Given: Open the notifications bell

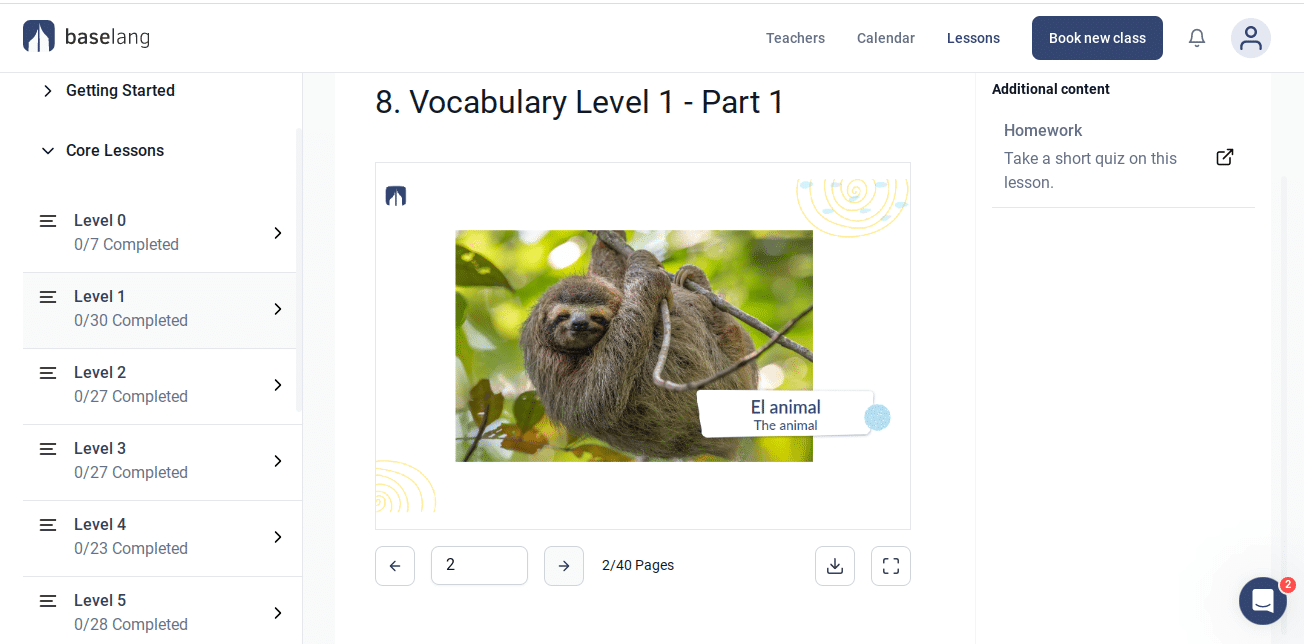Looking at the screenshot, I should (x=1197, y=38).
